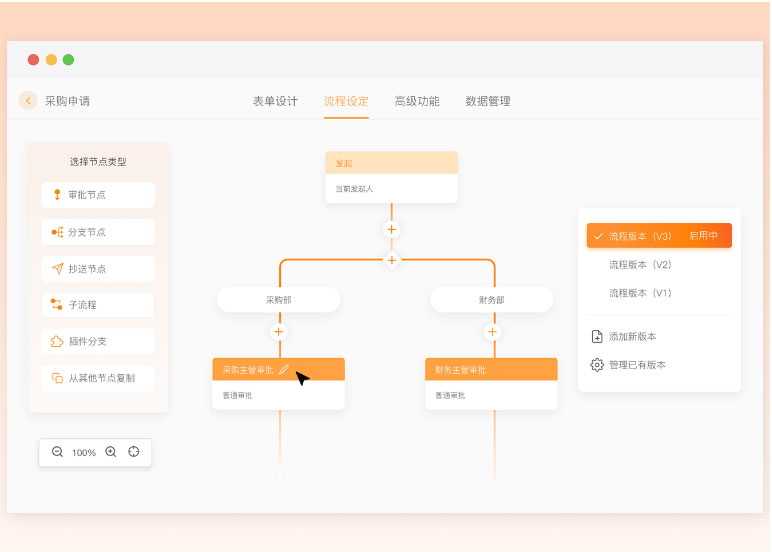Click the 从其他节点复制 copy icon

57,378
